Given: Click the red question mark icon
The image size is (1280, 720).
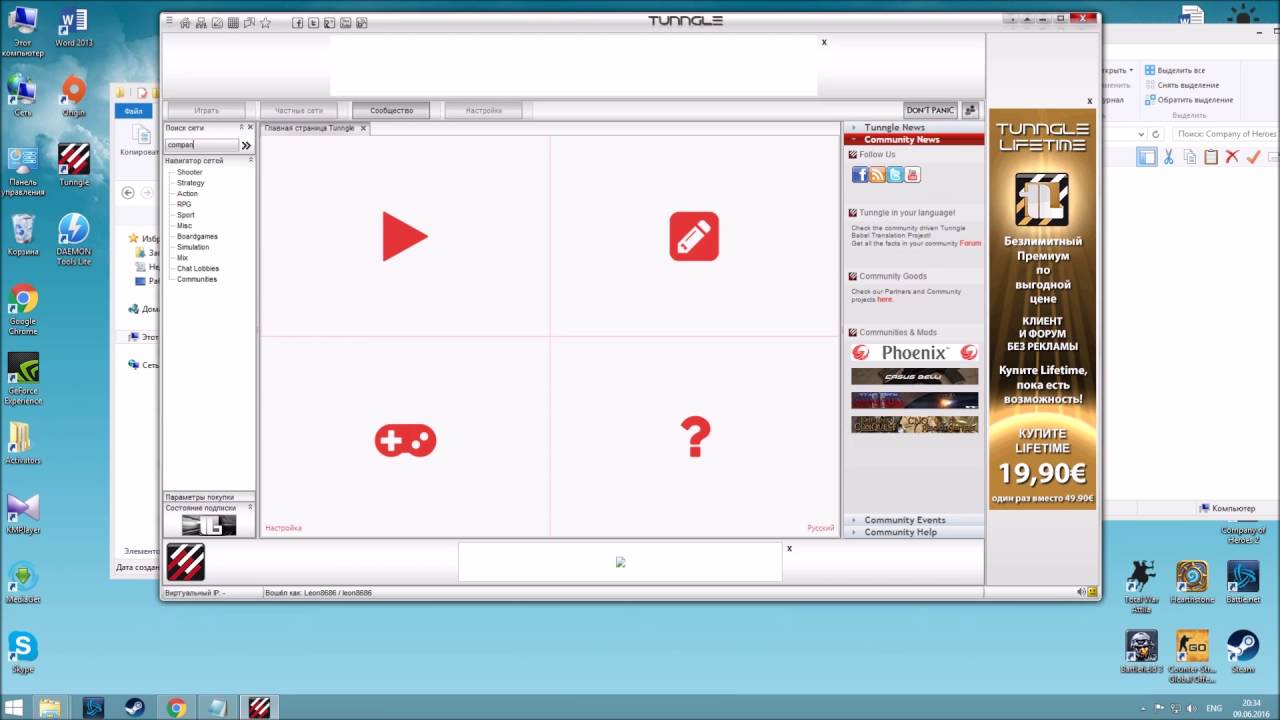Looking at the screenshot, I should pos(695,437).
